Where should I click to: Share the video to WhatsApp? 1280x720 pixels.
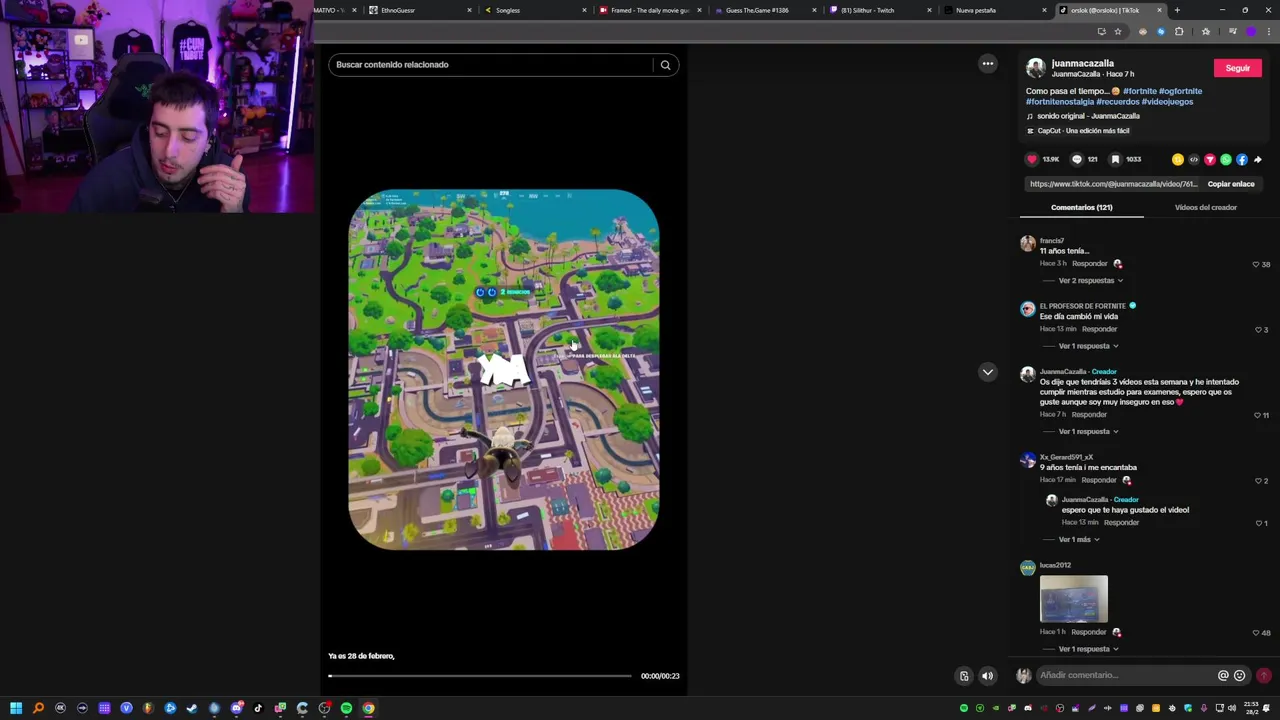pyautogui.click(x=1226, y=159)
